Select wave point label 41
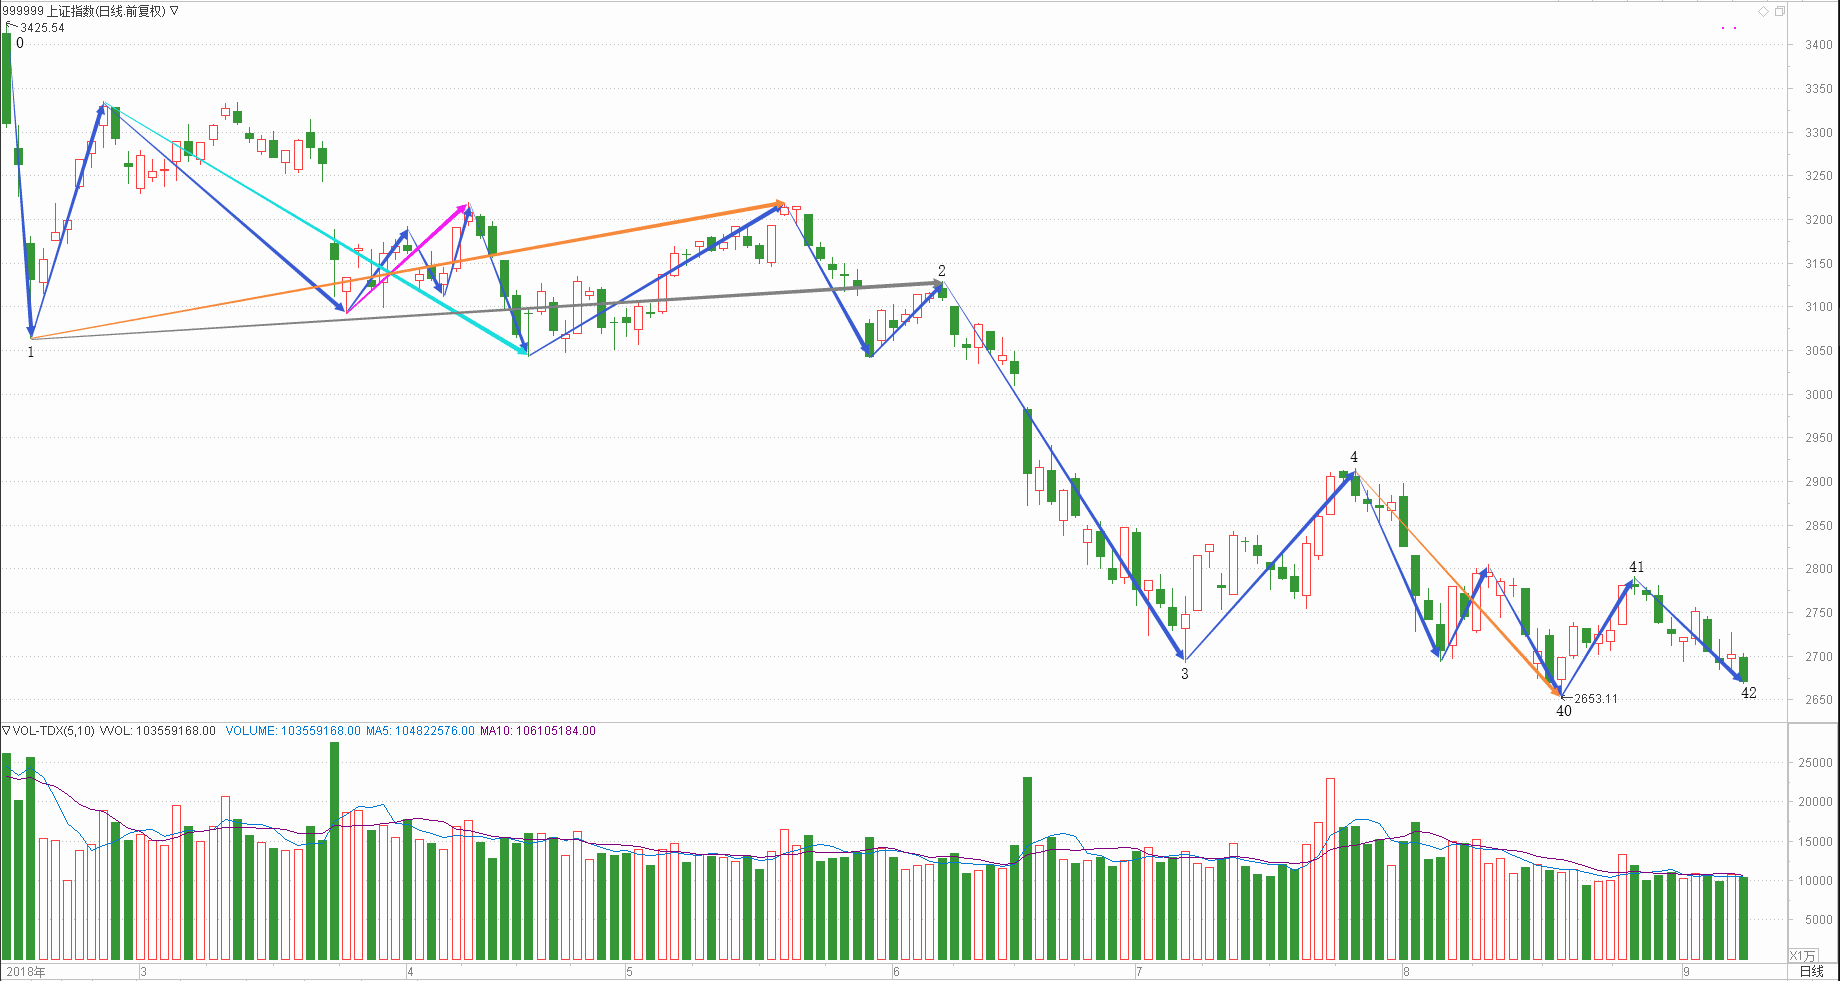The image size is (1840, 981). click(1636, 567)
